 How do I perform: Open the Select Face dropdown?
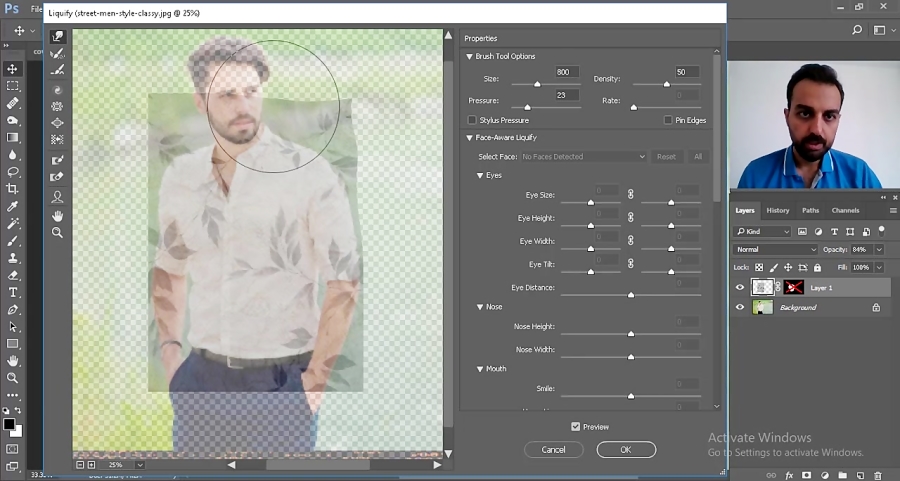point(583,157)
